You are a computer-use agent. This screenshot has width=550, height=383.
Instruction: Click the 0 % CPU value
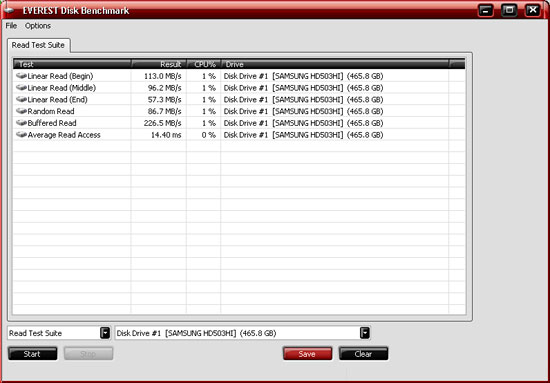coord(209,135)
